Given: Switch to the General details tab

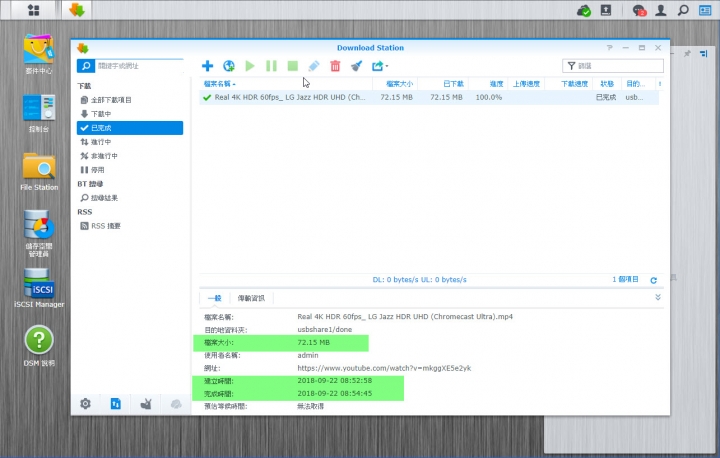Looking at the screenshot, I should 214,298.
